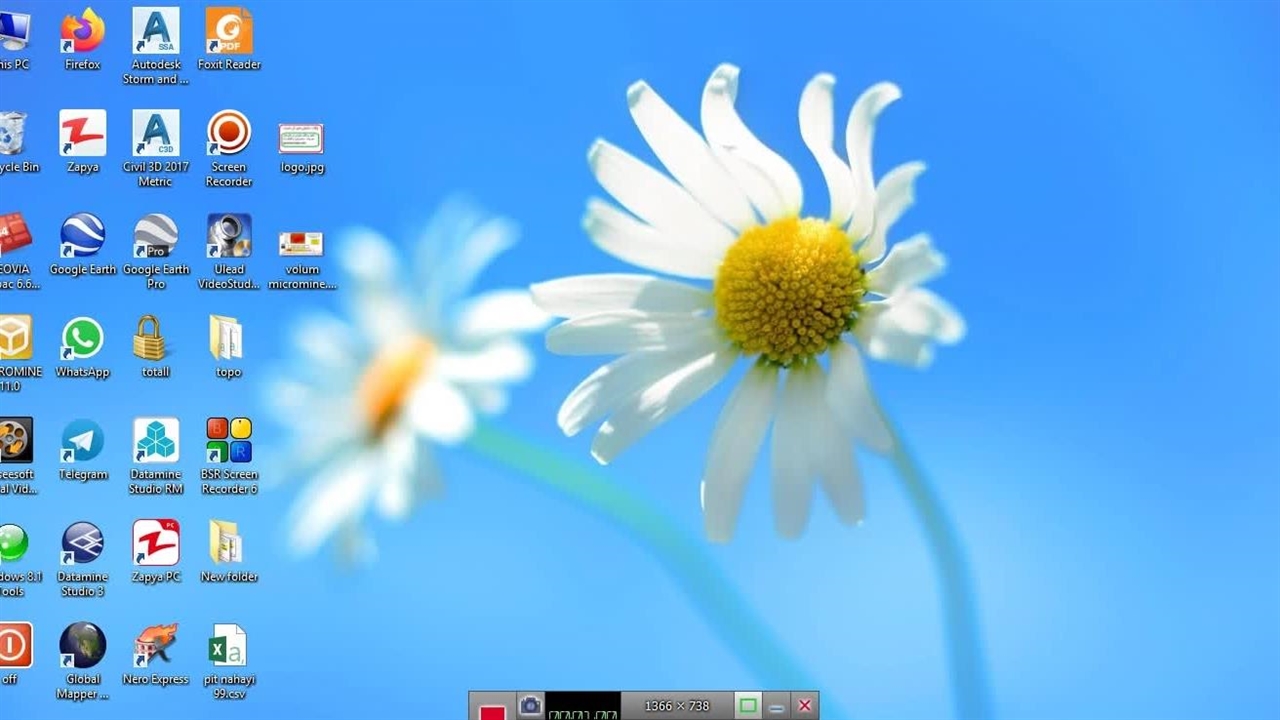
Task: Take a snapshot with the camera button
Action: 530,706
